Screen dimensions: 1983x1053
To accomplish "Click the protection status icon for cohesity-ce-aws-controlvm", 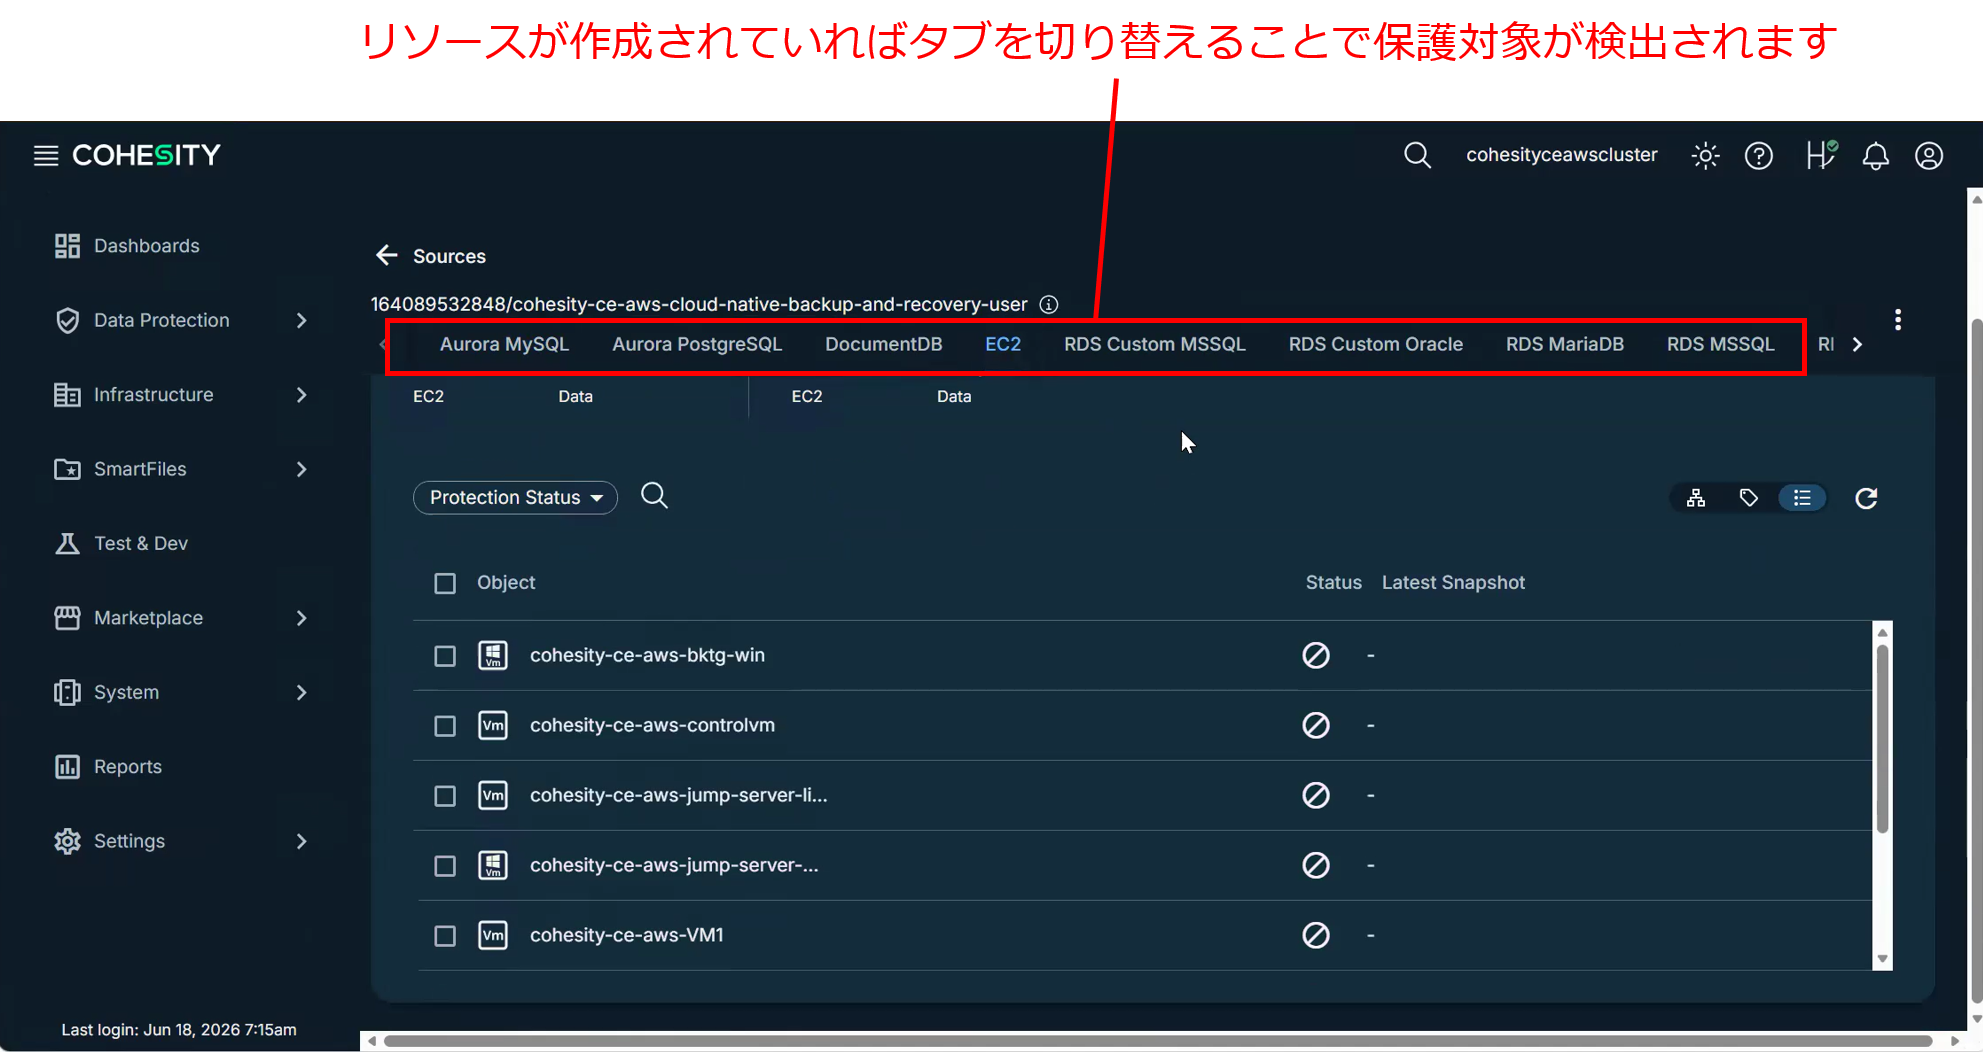I will pos(1316,725).
